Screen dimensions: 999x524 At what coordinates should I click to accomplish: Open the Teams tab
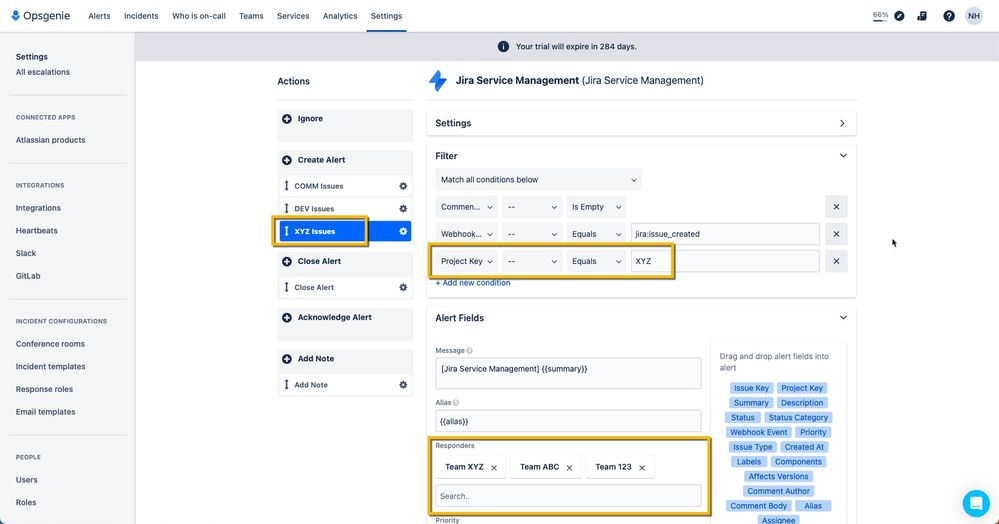pos(251,16)
